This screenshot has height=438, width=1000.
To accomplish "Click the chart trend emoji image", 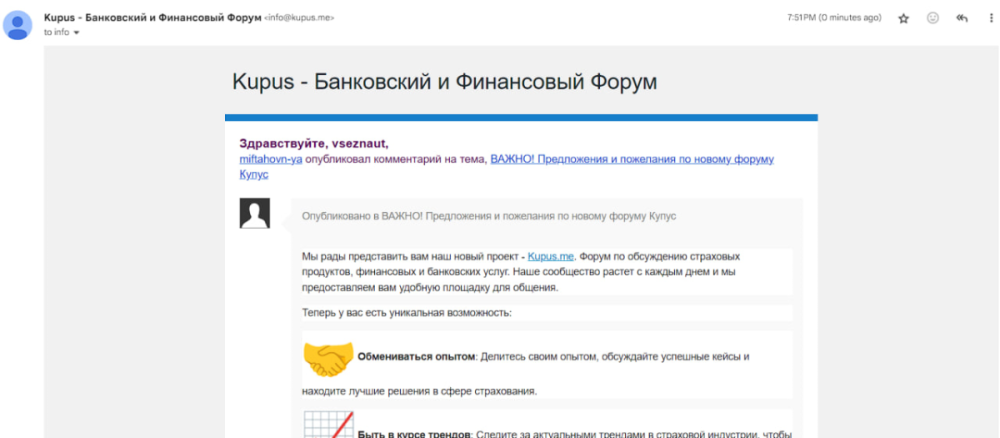I will coord(328,424).
